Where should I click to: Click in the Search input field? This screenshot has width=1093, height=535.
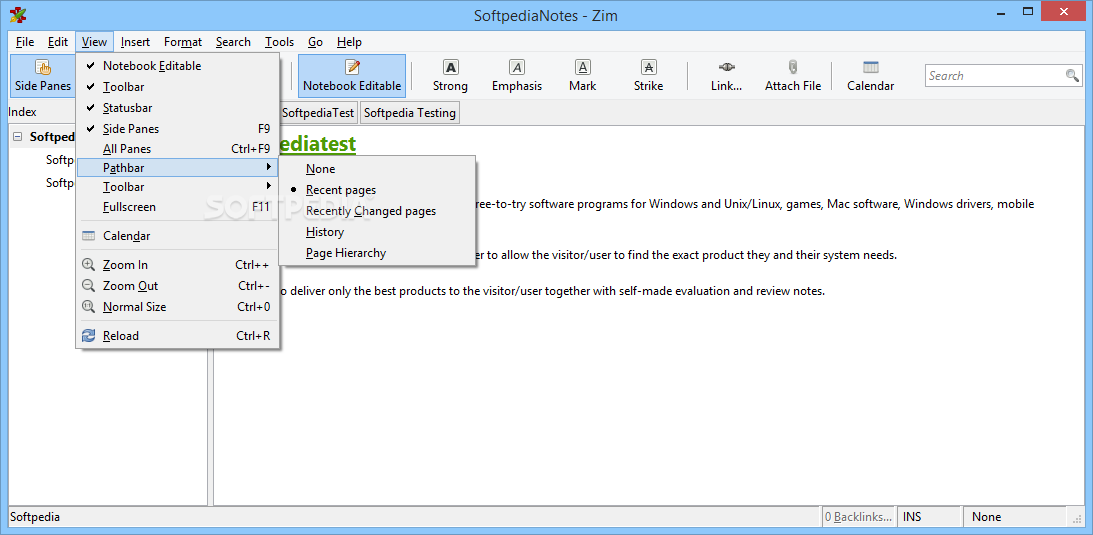click(x=995, y=75)
